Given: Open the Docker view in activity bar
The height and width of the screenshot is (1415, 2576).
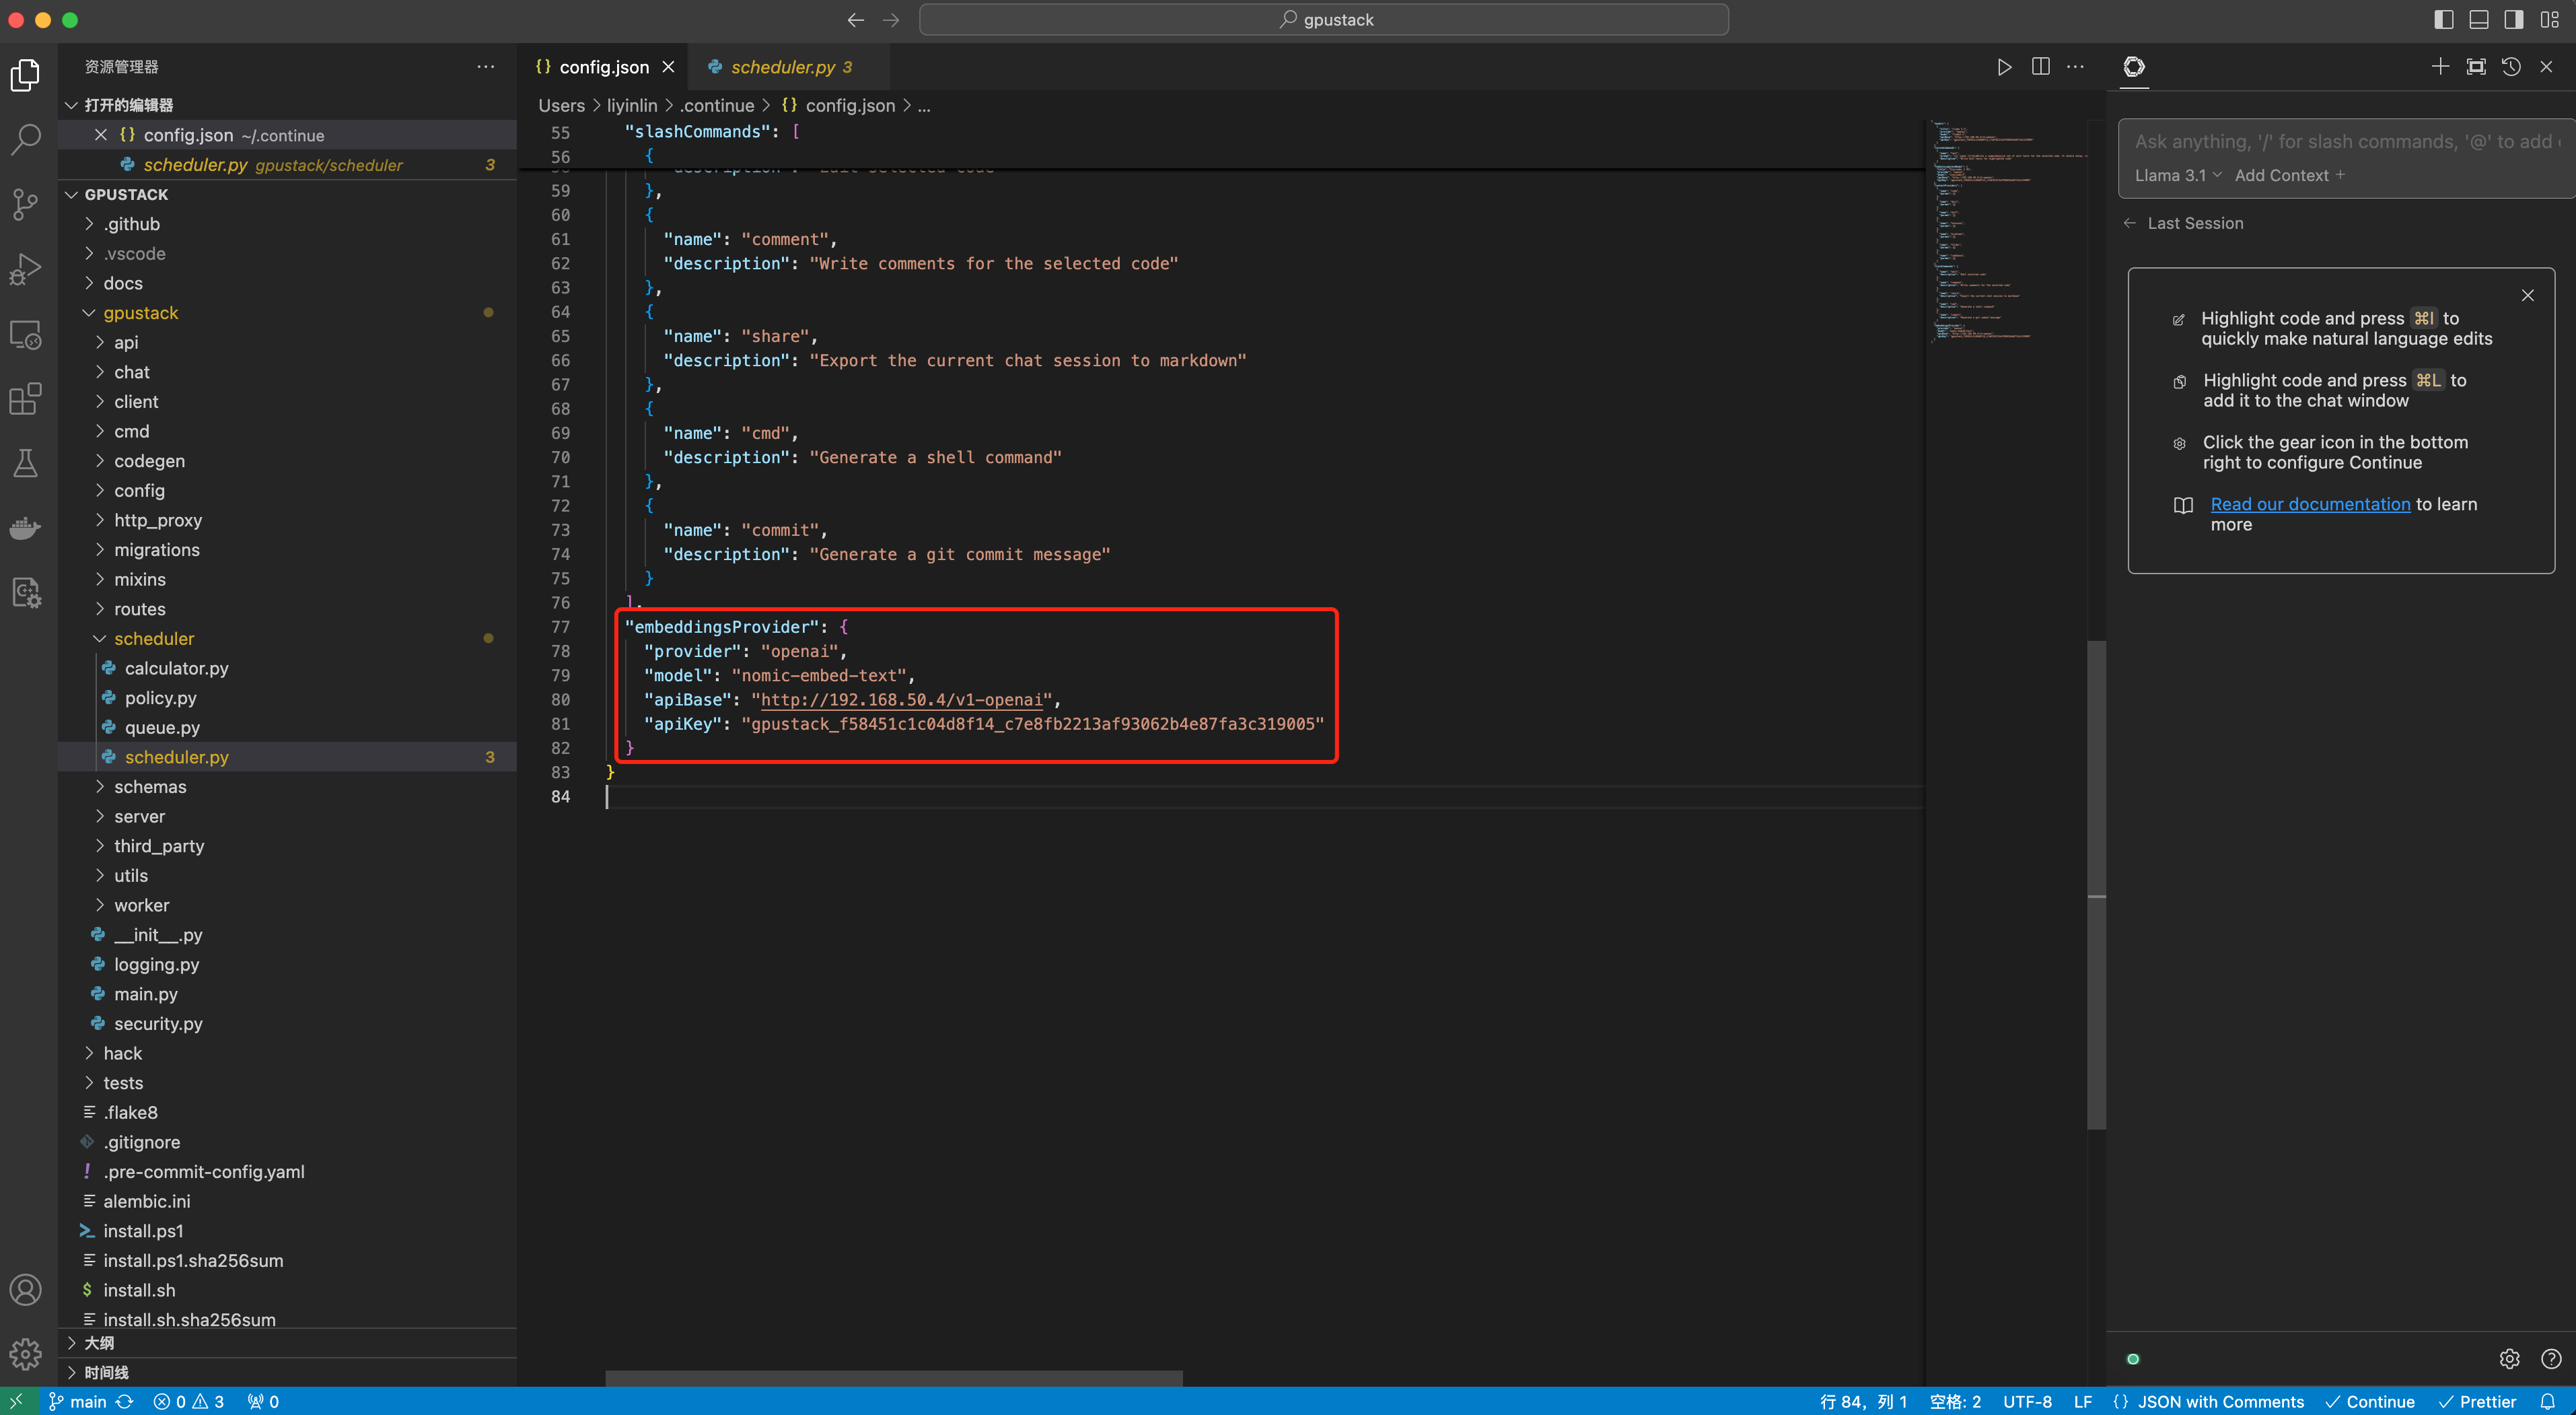Looking at the screenshot, I should point(26,528).
